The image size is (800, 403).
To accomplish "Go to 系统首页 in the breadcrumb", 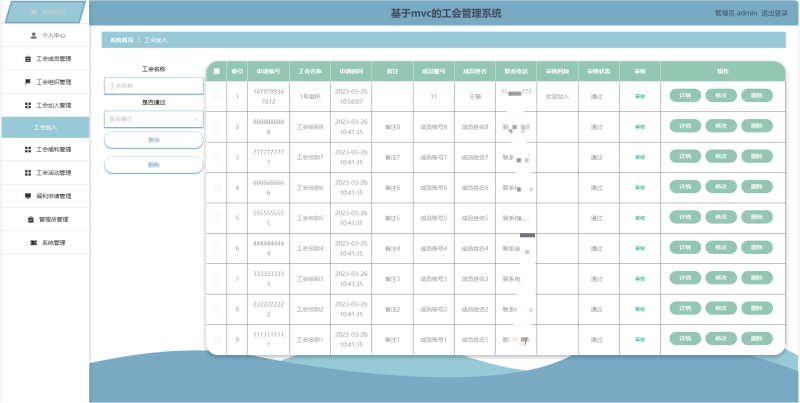I will click(121, 40).
